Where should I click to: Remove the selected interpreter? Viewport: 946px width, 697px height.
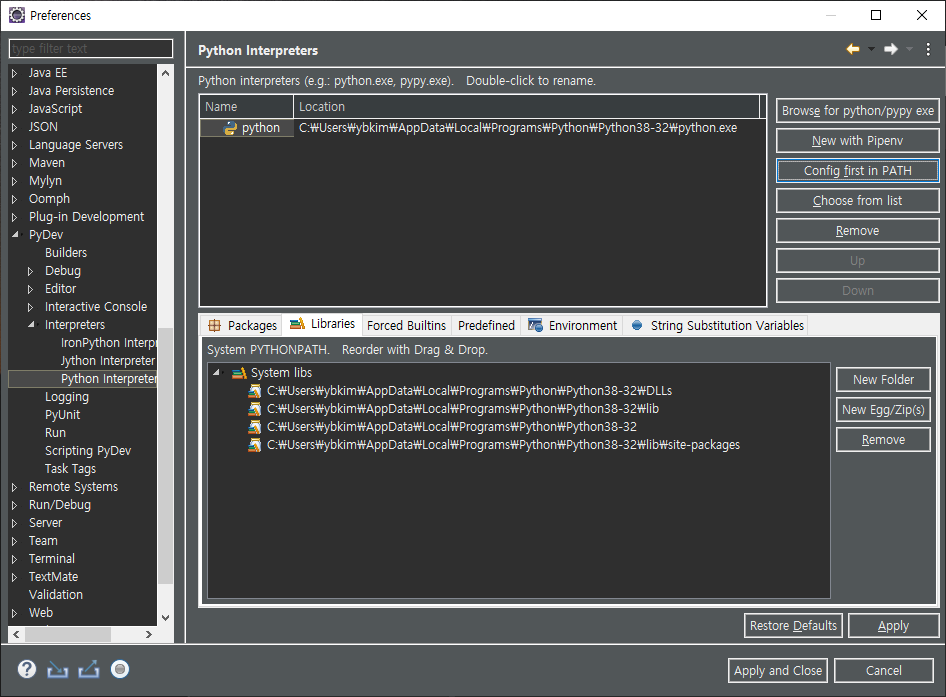tap(857, 231)
